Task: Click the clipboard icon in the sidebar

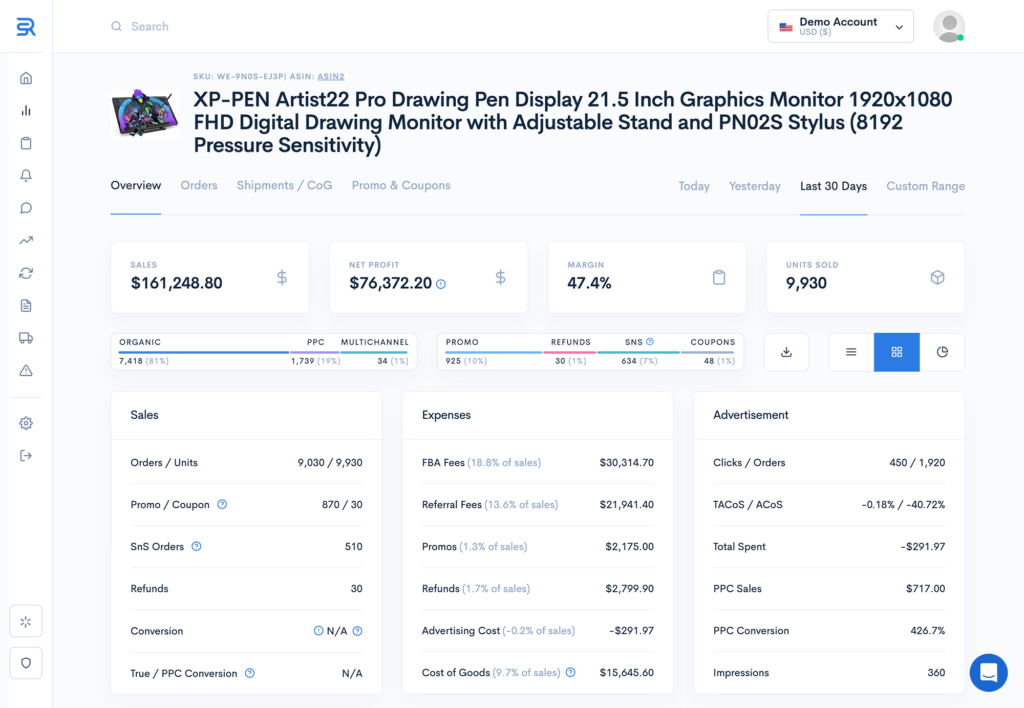Action: pos(26,143)
